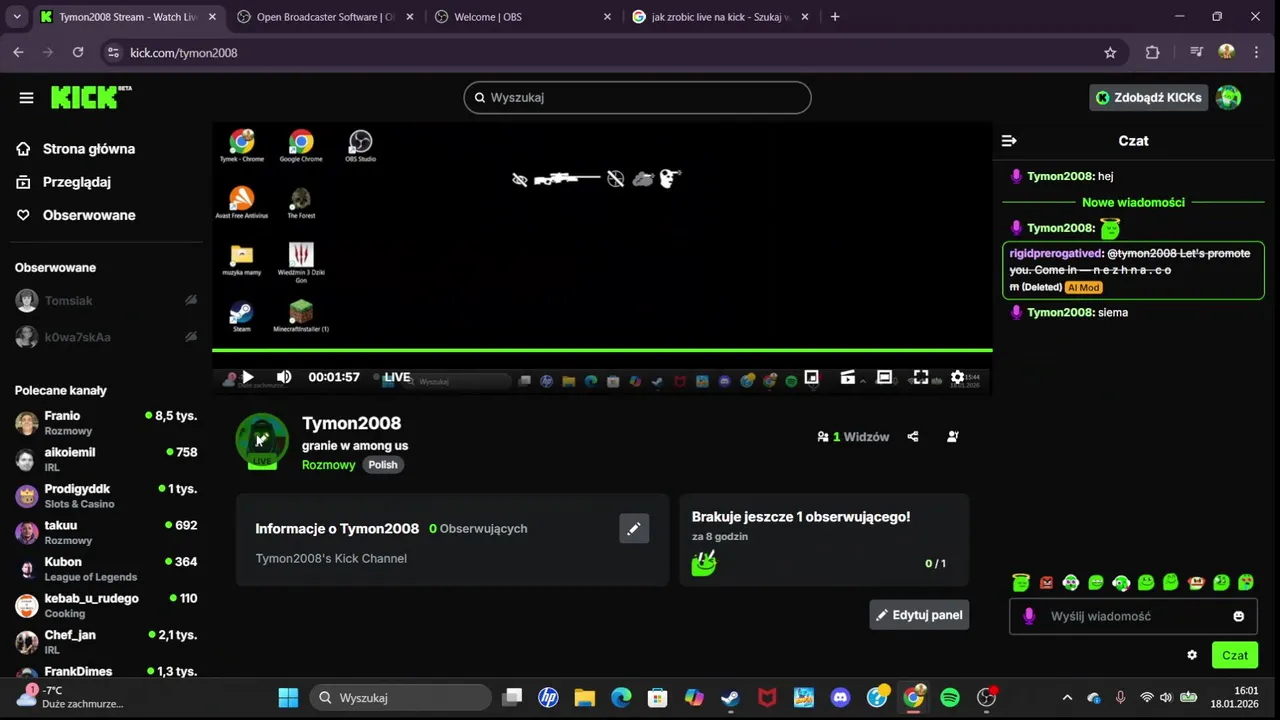Viewport: 1280px width, 720px height.
Task: Open Discord from the taskbar
Action: point(840,697)
